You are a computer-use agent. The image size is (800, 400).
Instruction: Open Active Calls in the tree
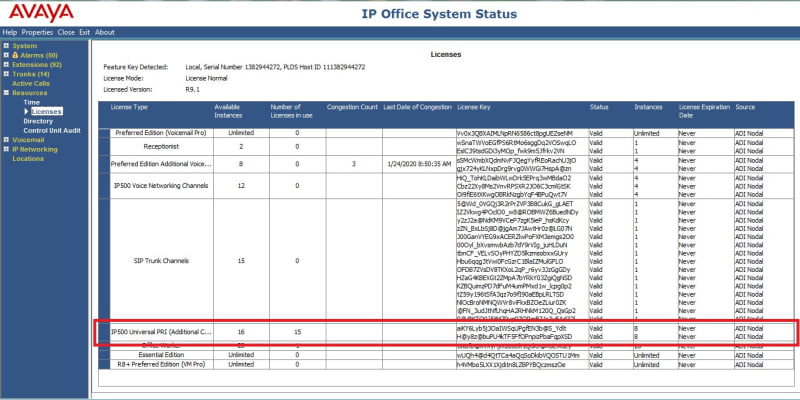pyautogui.click(x=31, y=84)
